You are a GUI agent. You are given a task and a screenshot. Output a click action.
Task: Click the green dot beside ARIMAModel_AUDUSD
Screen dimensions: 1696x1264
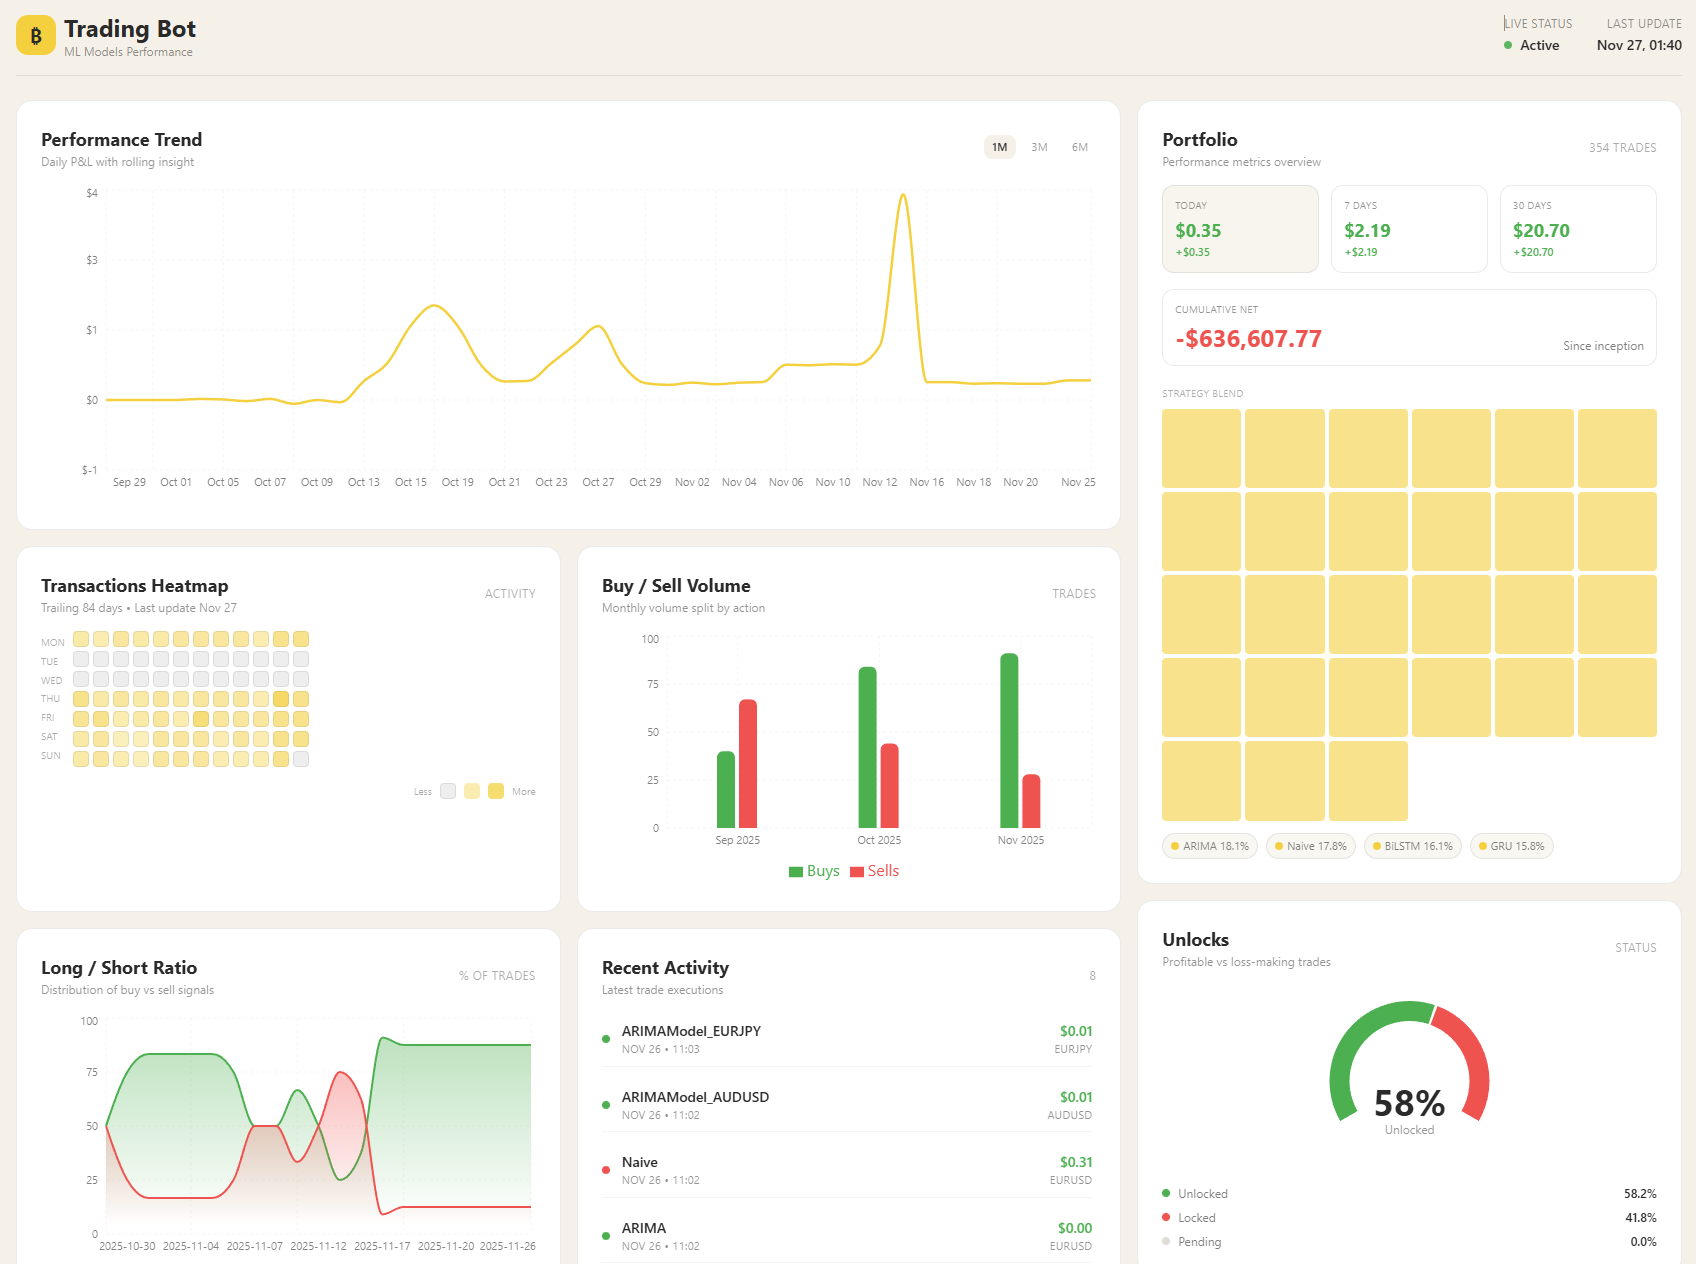pos(605,1105)
